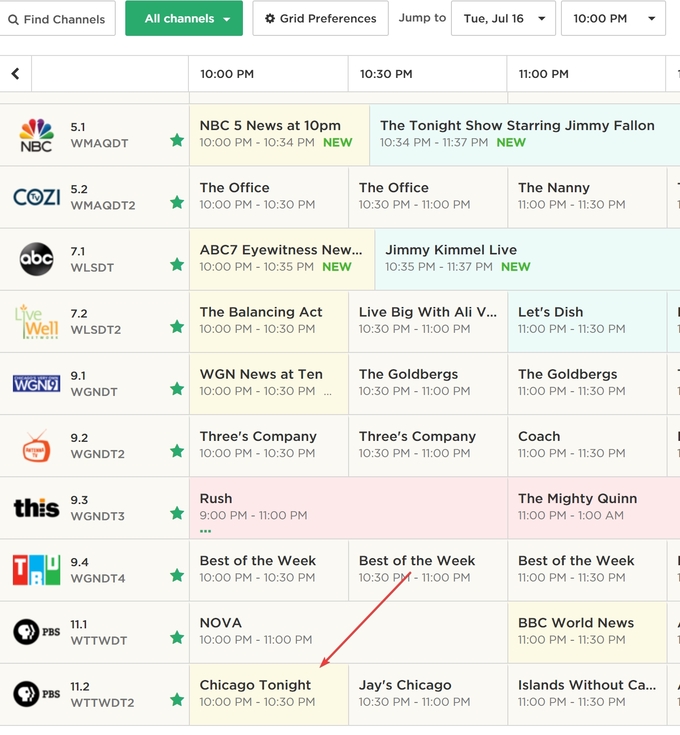The width and height of the screenshot is (680, 735).
Task: Open the Tue, Jul 16 date dropdown
Action: (x=503, y=18)
